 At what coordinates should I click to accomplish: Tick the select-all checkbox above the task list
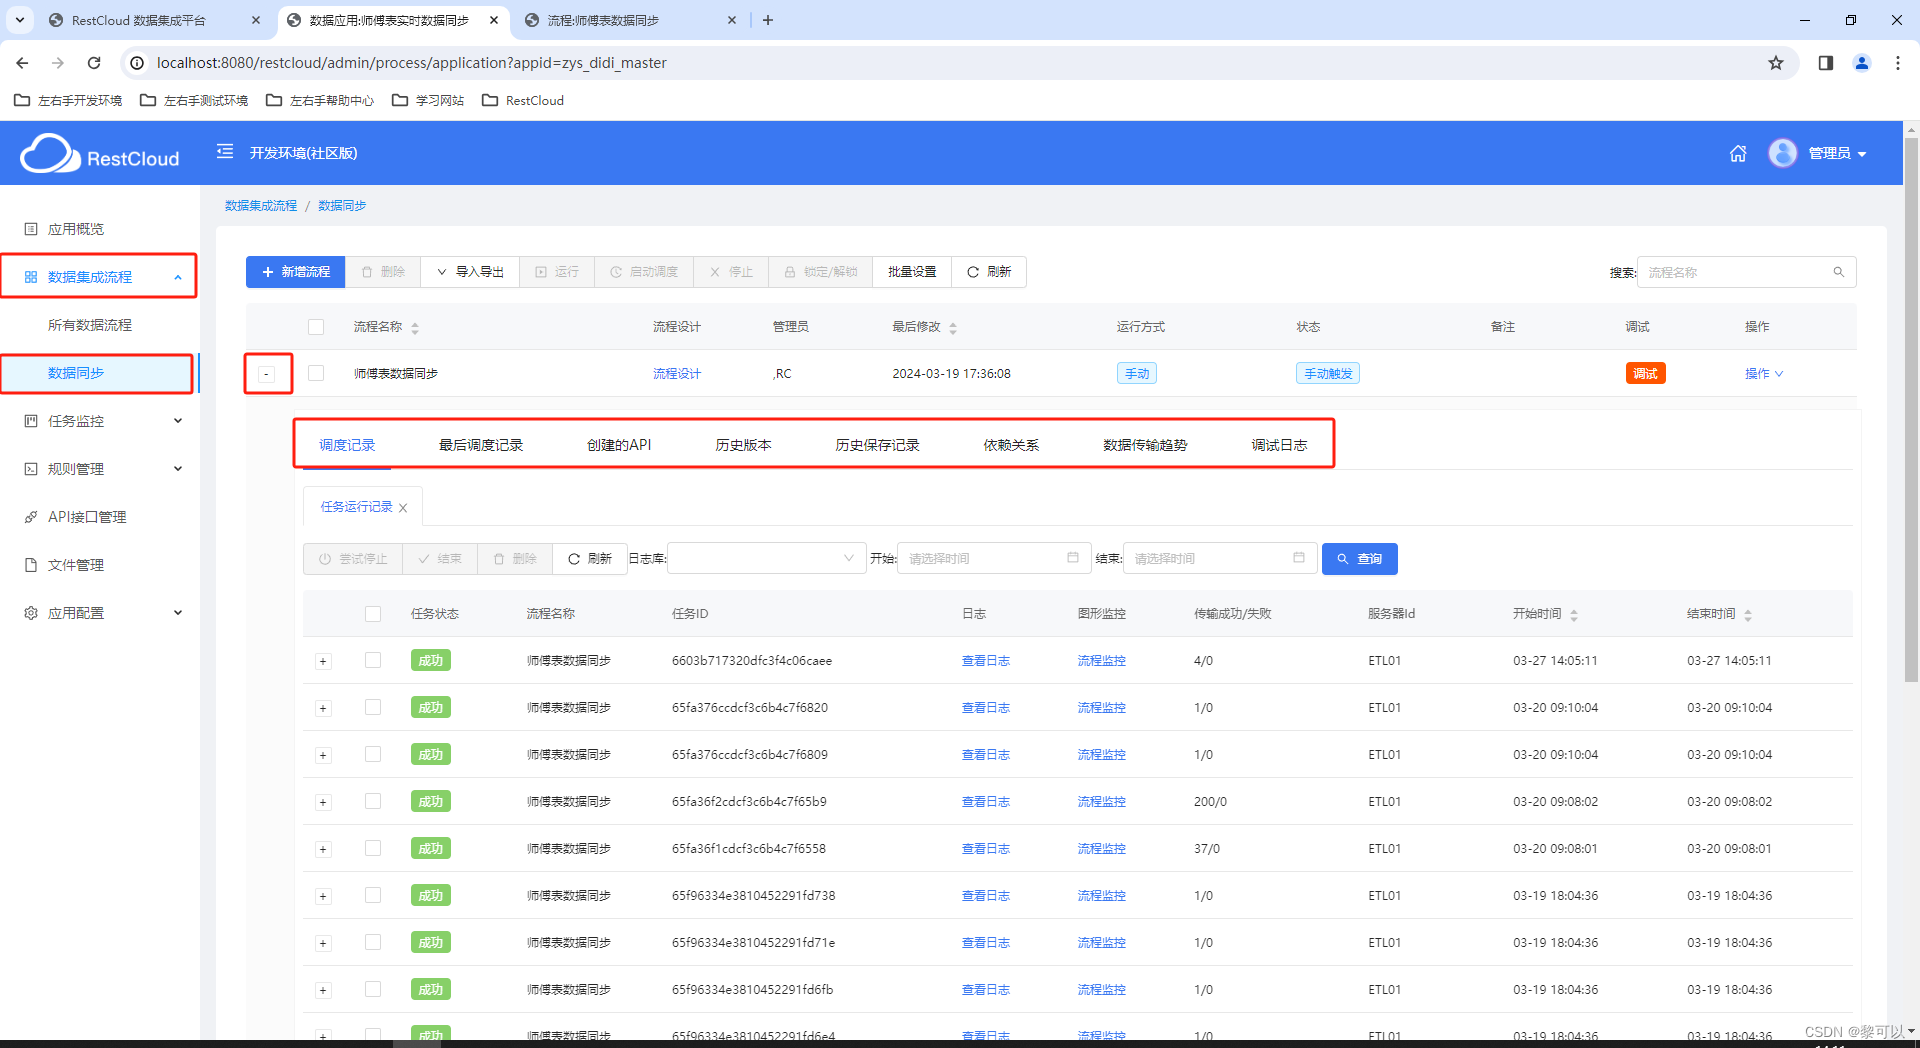pyautogui.click(x=373, y=614)
